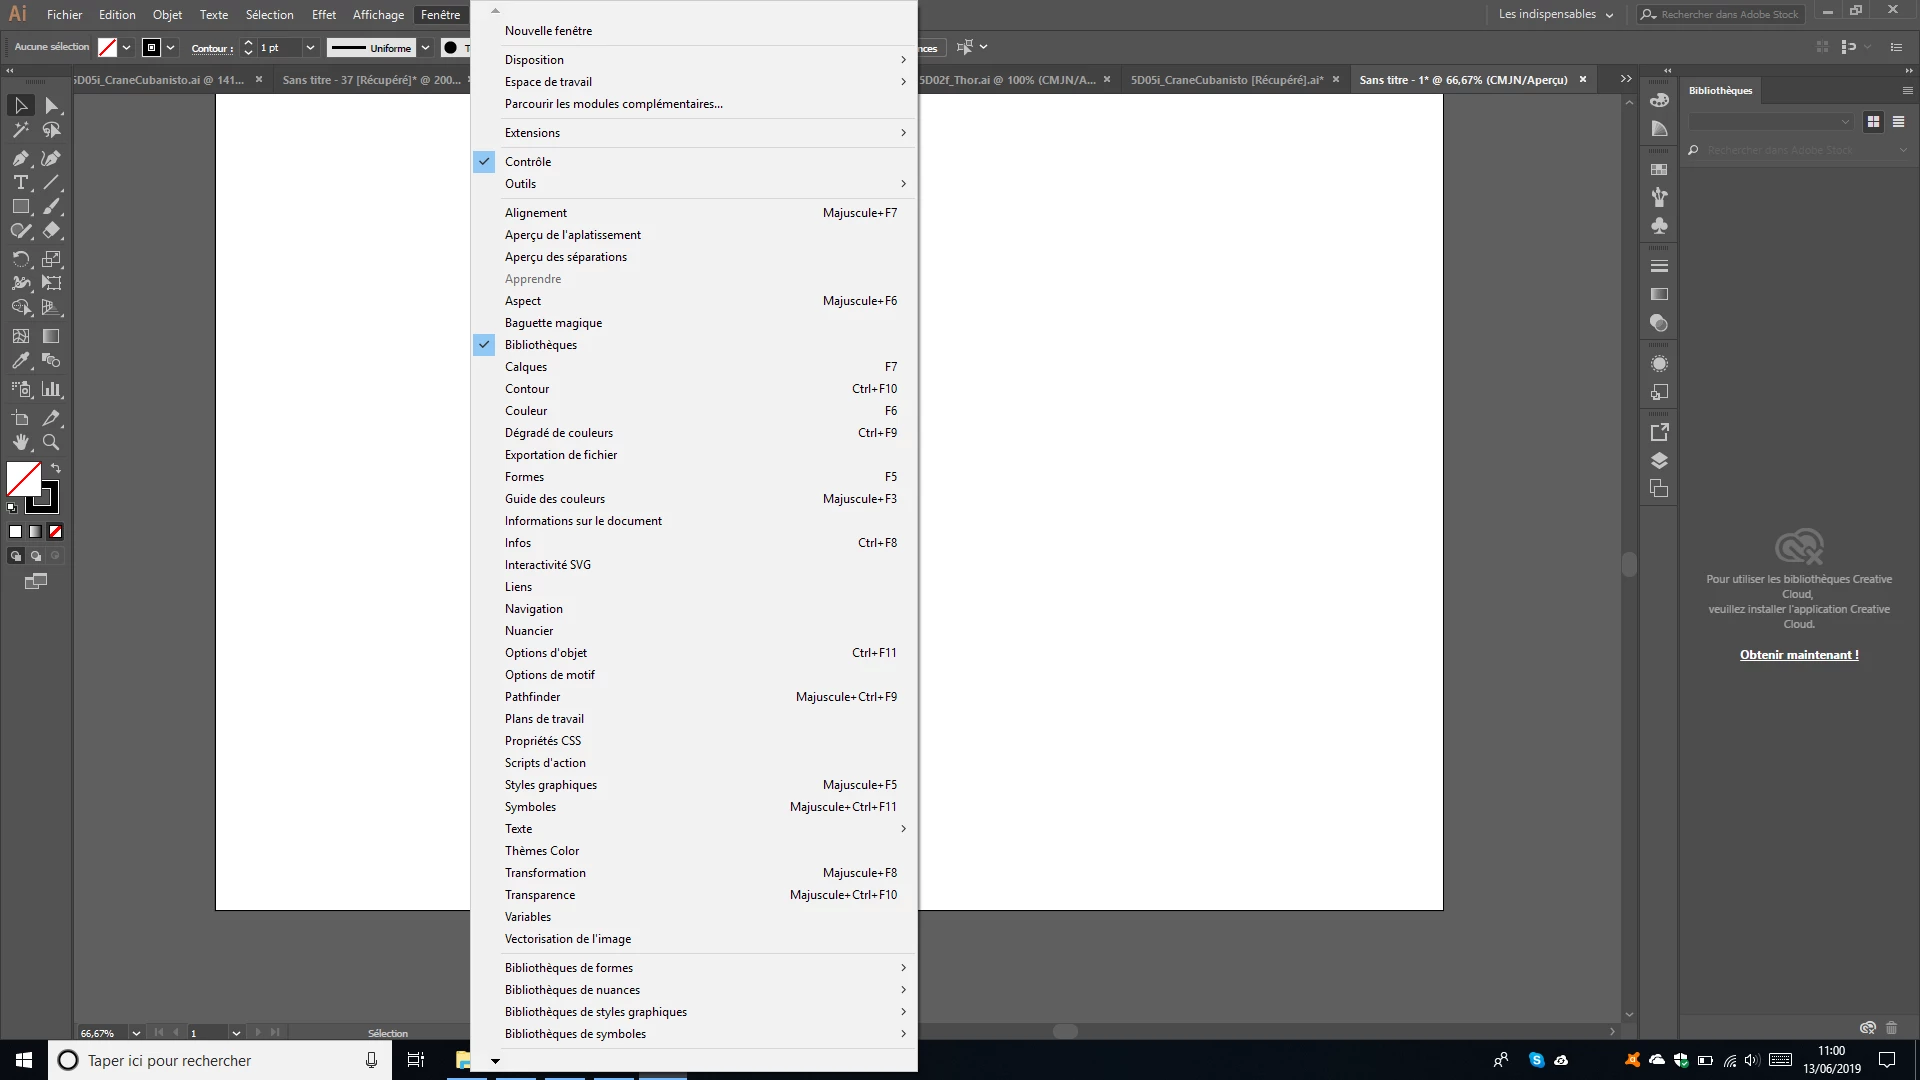Uncheck Bibliothèques in the Fenêtre menu

click(540, 345)
